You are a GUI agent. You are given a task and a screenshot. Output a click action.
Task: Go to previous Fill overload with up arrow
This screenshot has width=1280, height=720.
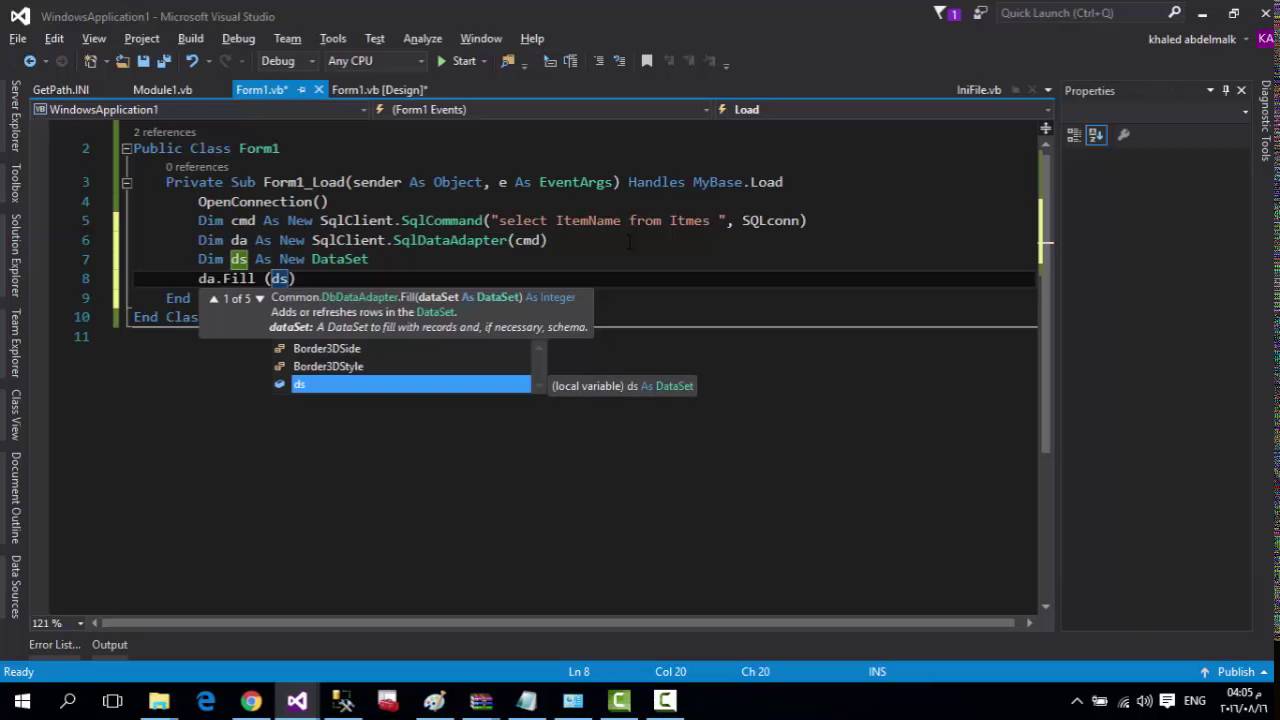click(213, 299)
